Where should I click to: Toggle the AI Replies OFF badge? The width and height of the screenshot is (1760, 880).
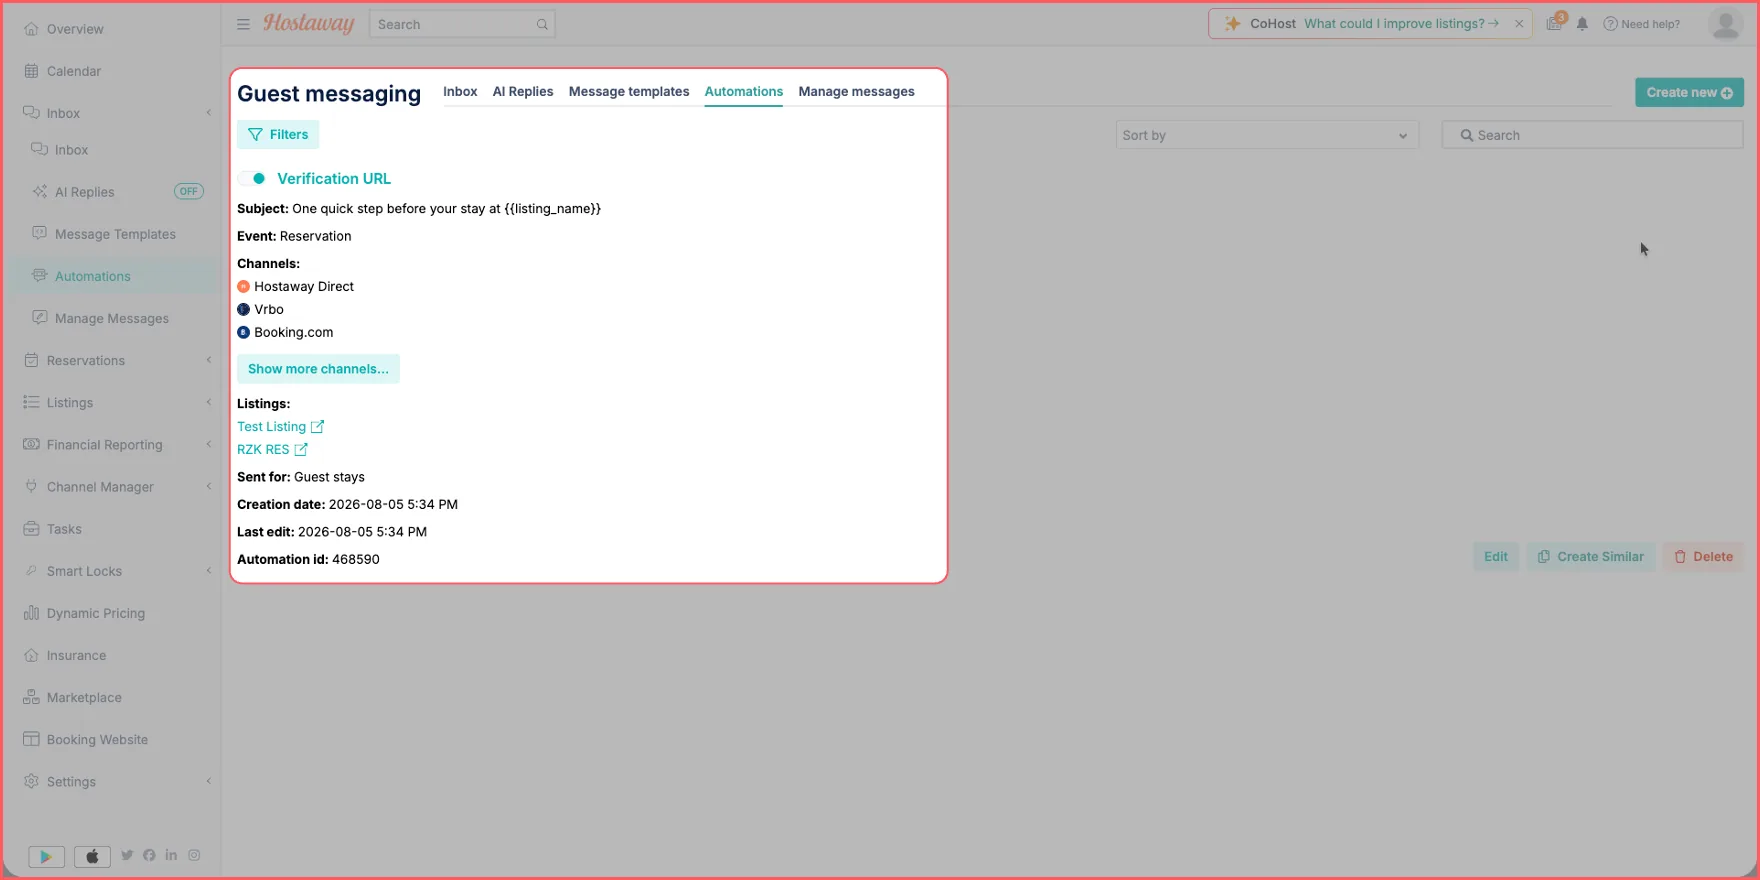click(x=189, y=191)
